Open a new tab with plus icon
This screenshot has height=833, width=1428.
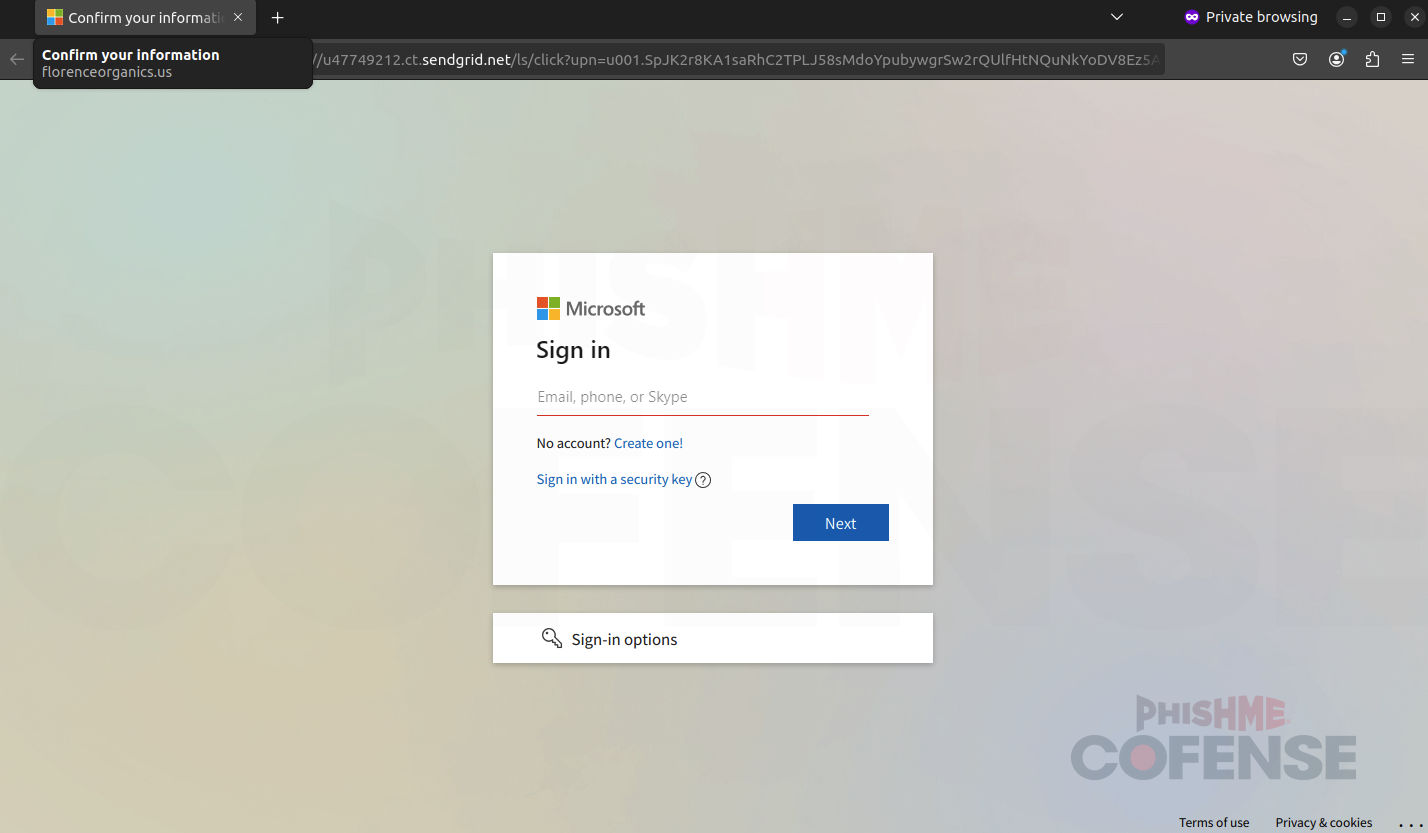click(x=278, y=17)
